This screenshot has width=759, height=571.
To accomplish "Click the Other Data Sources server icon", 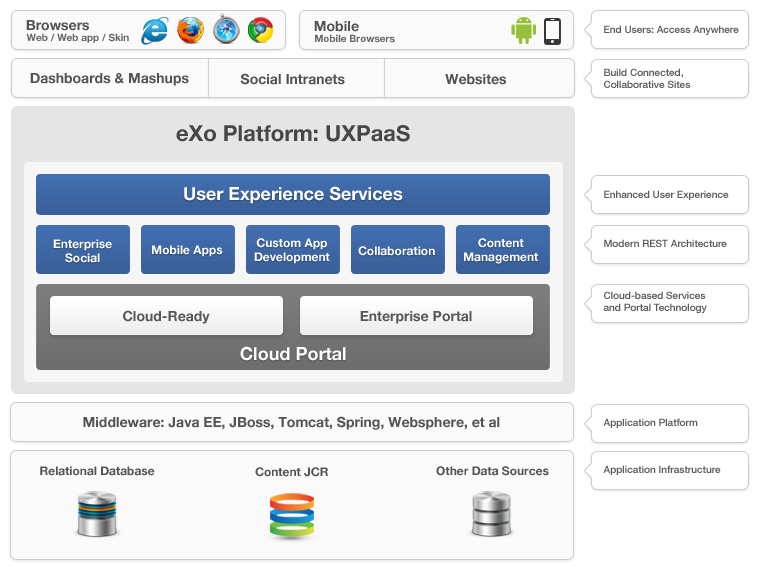I will (x=491, y=514).
